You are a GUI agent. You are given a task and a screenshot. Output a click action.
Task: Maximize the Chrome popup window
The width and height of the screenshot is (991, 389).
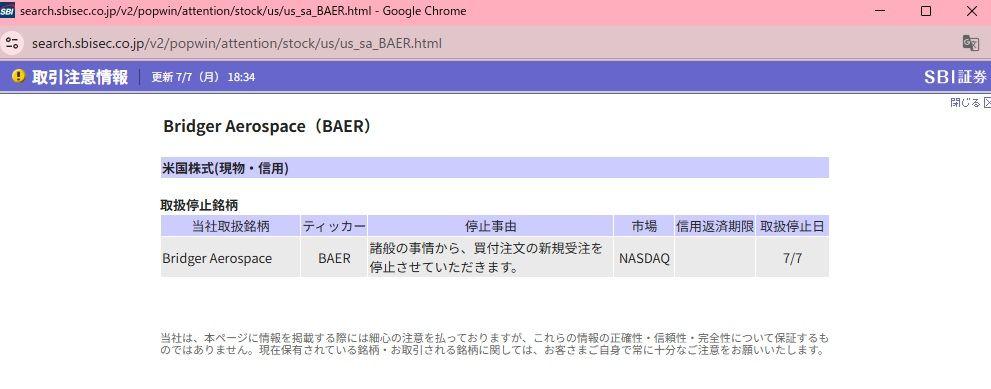(926, 11)
